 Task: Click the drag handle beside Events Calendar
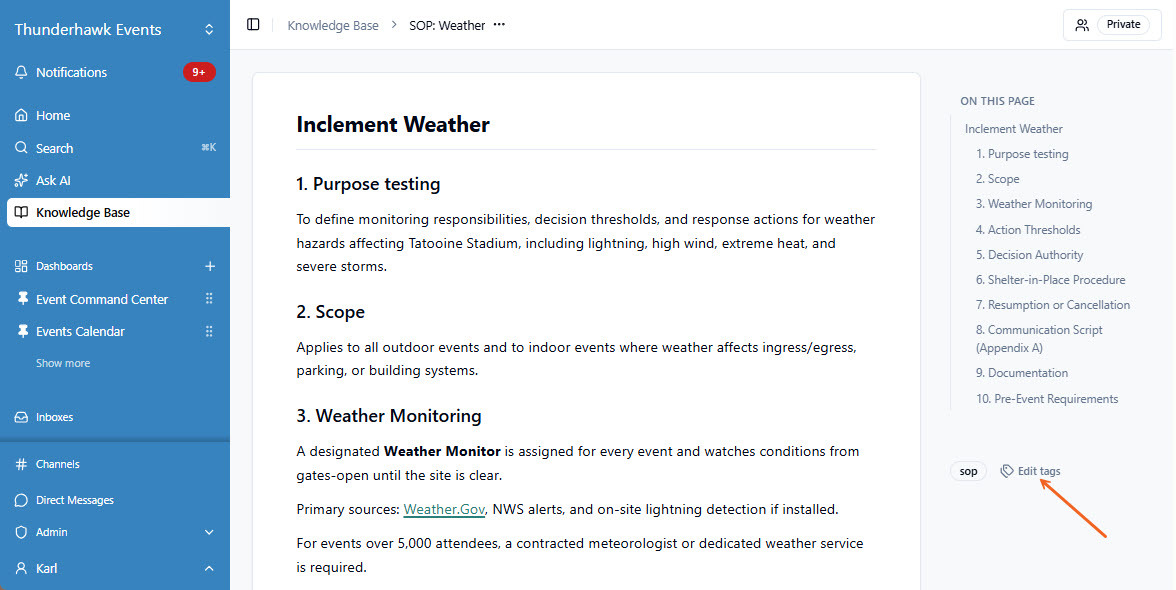pyautogui.click(x=209, y=331)
